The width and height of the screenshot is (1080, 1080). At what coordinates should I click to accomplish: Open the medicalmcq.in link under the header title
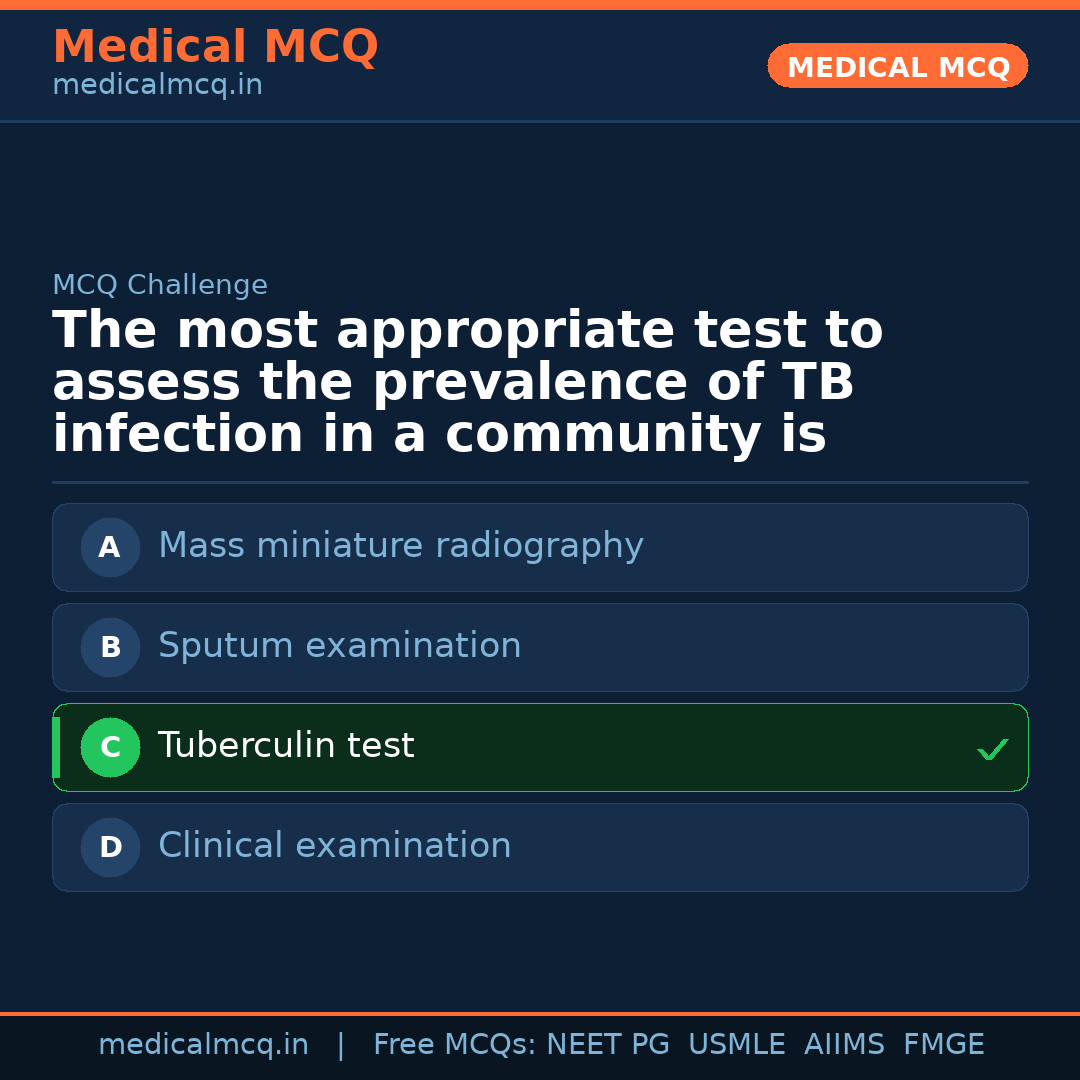157,86
